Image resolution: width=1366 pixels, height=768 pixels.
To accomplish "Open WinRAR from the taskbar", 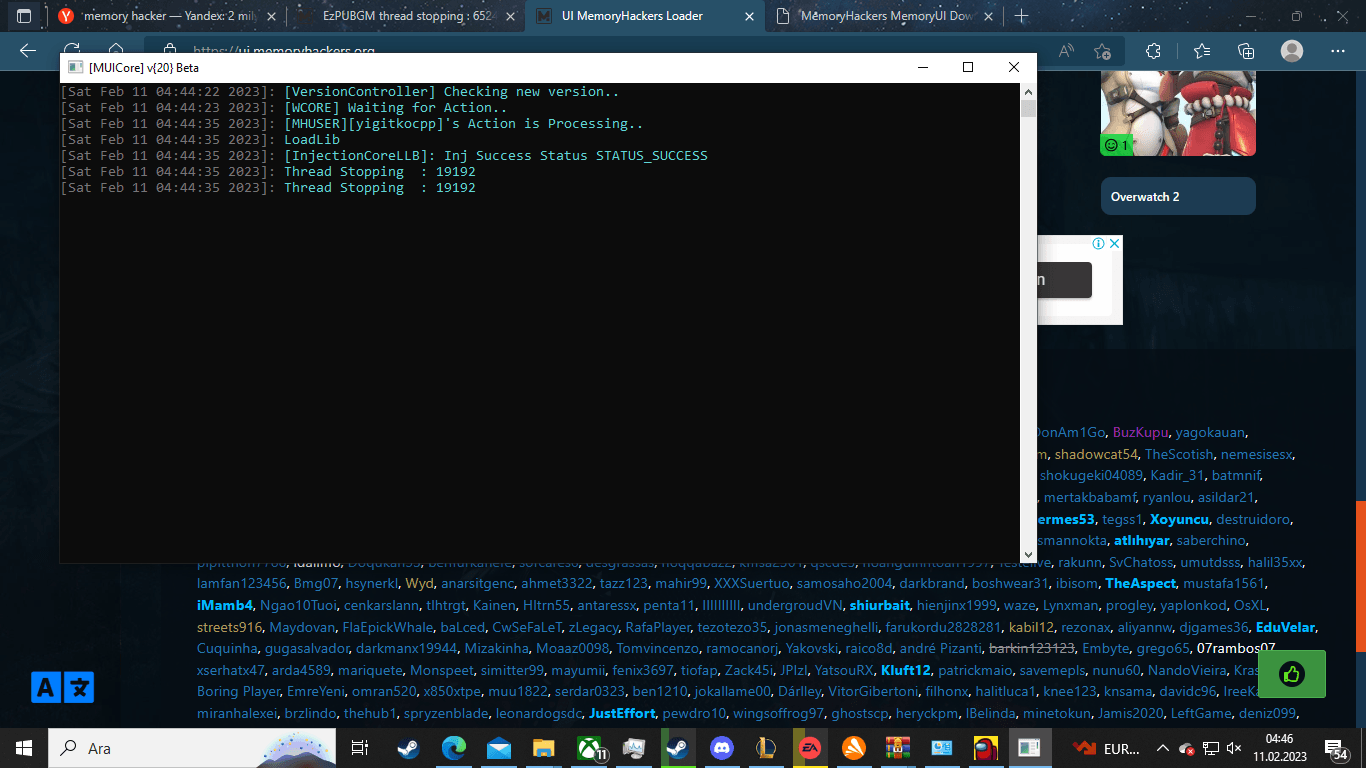I will [897, 748].
